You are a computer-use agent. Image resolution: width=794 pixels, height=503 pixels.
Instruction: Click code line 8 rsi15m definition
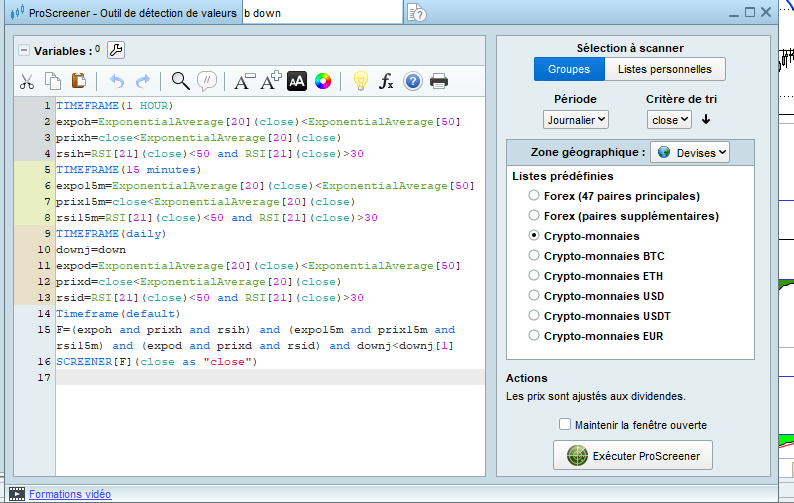[x=217, y=218]
